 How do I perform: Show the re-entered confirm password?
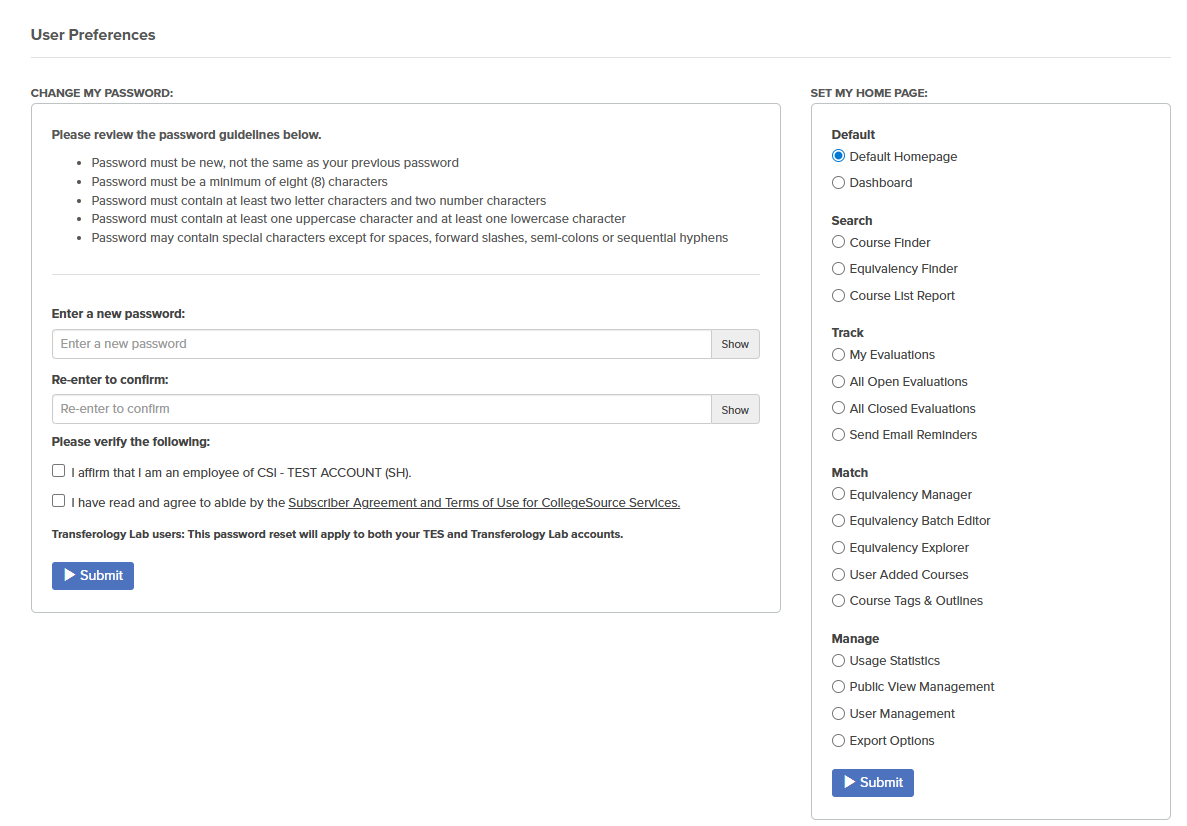pyautogui.click(x=735, y=409)
